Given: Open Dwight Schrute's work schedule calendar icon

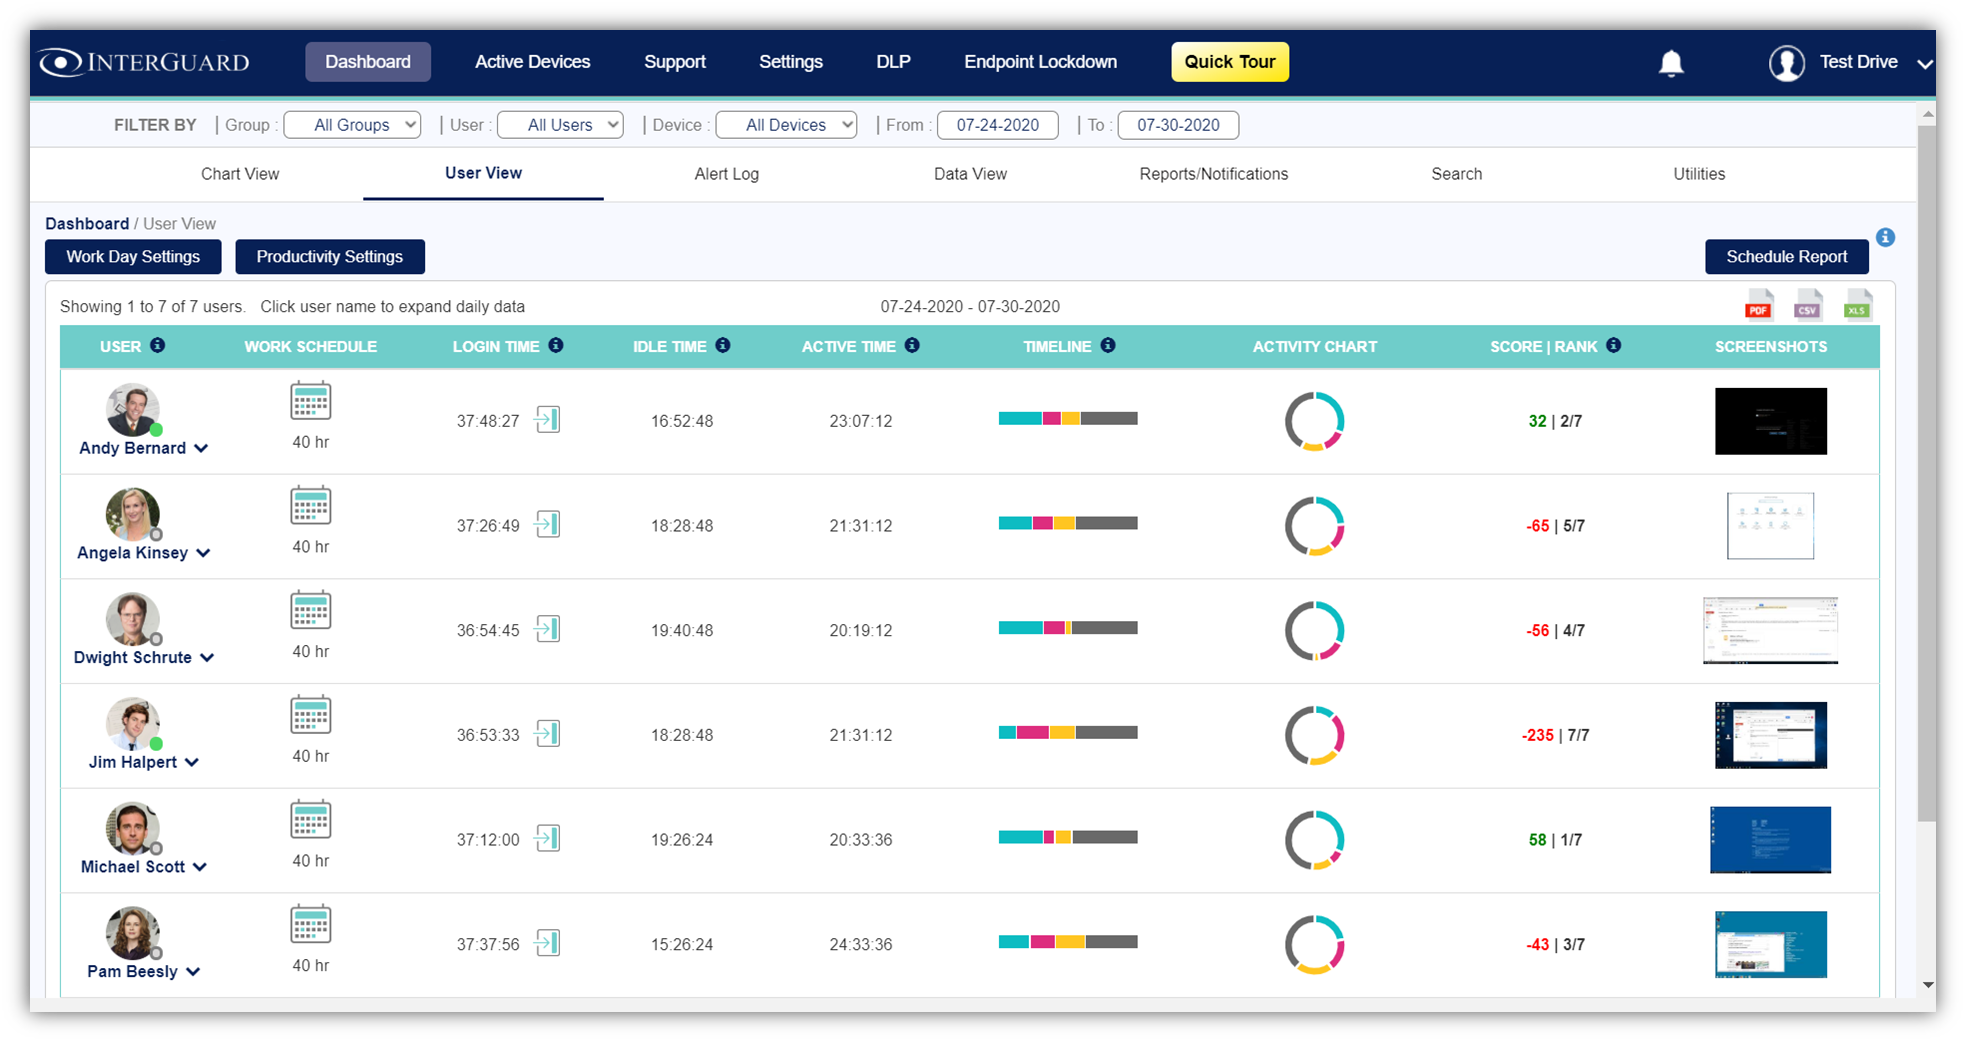Looking at the screenshot, I should point(310,610).
